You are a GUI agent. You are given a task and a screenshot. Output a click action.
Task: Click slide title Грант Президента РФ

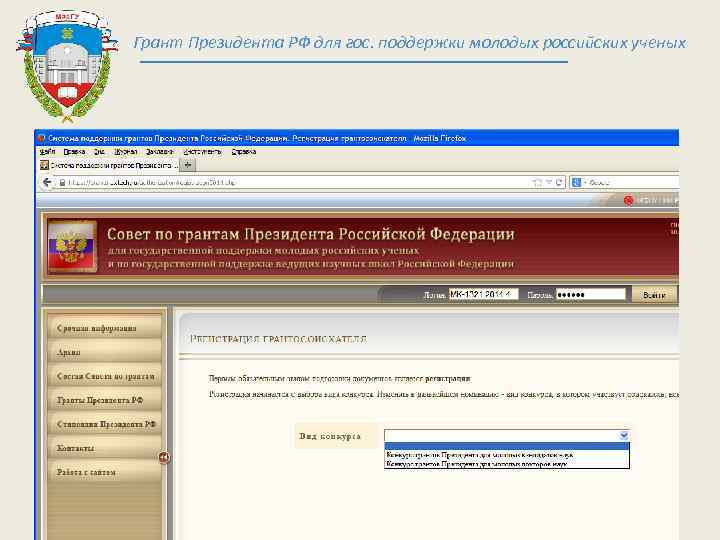[x=410, y=43]
